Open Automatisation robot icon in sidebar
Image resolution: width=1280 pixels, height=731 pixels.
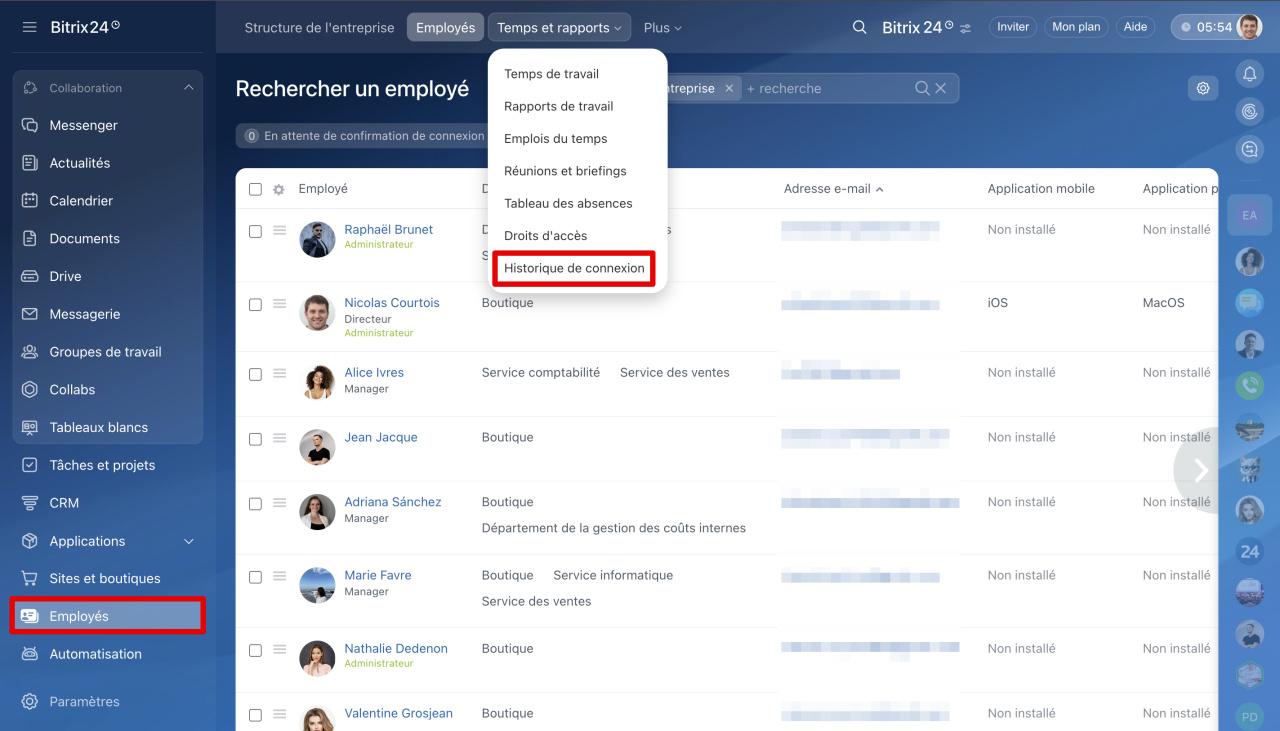point(30,654)
